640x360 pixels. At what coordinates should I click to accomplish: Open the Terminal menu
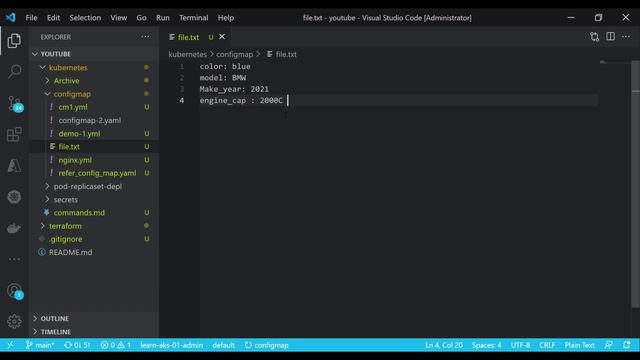[193, 18]
